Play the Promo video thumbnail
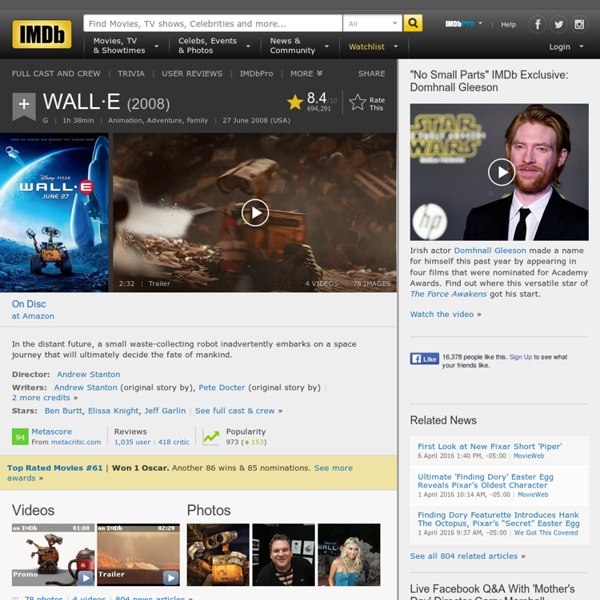This screenshot has height=600, width=600. [x=53, y=554]
